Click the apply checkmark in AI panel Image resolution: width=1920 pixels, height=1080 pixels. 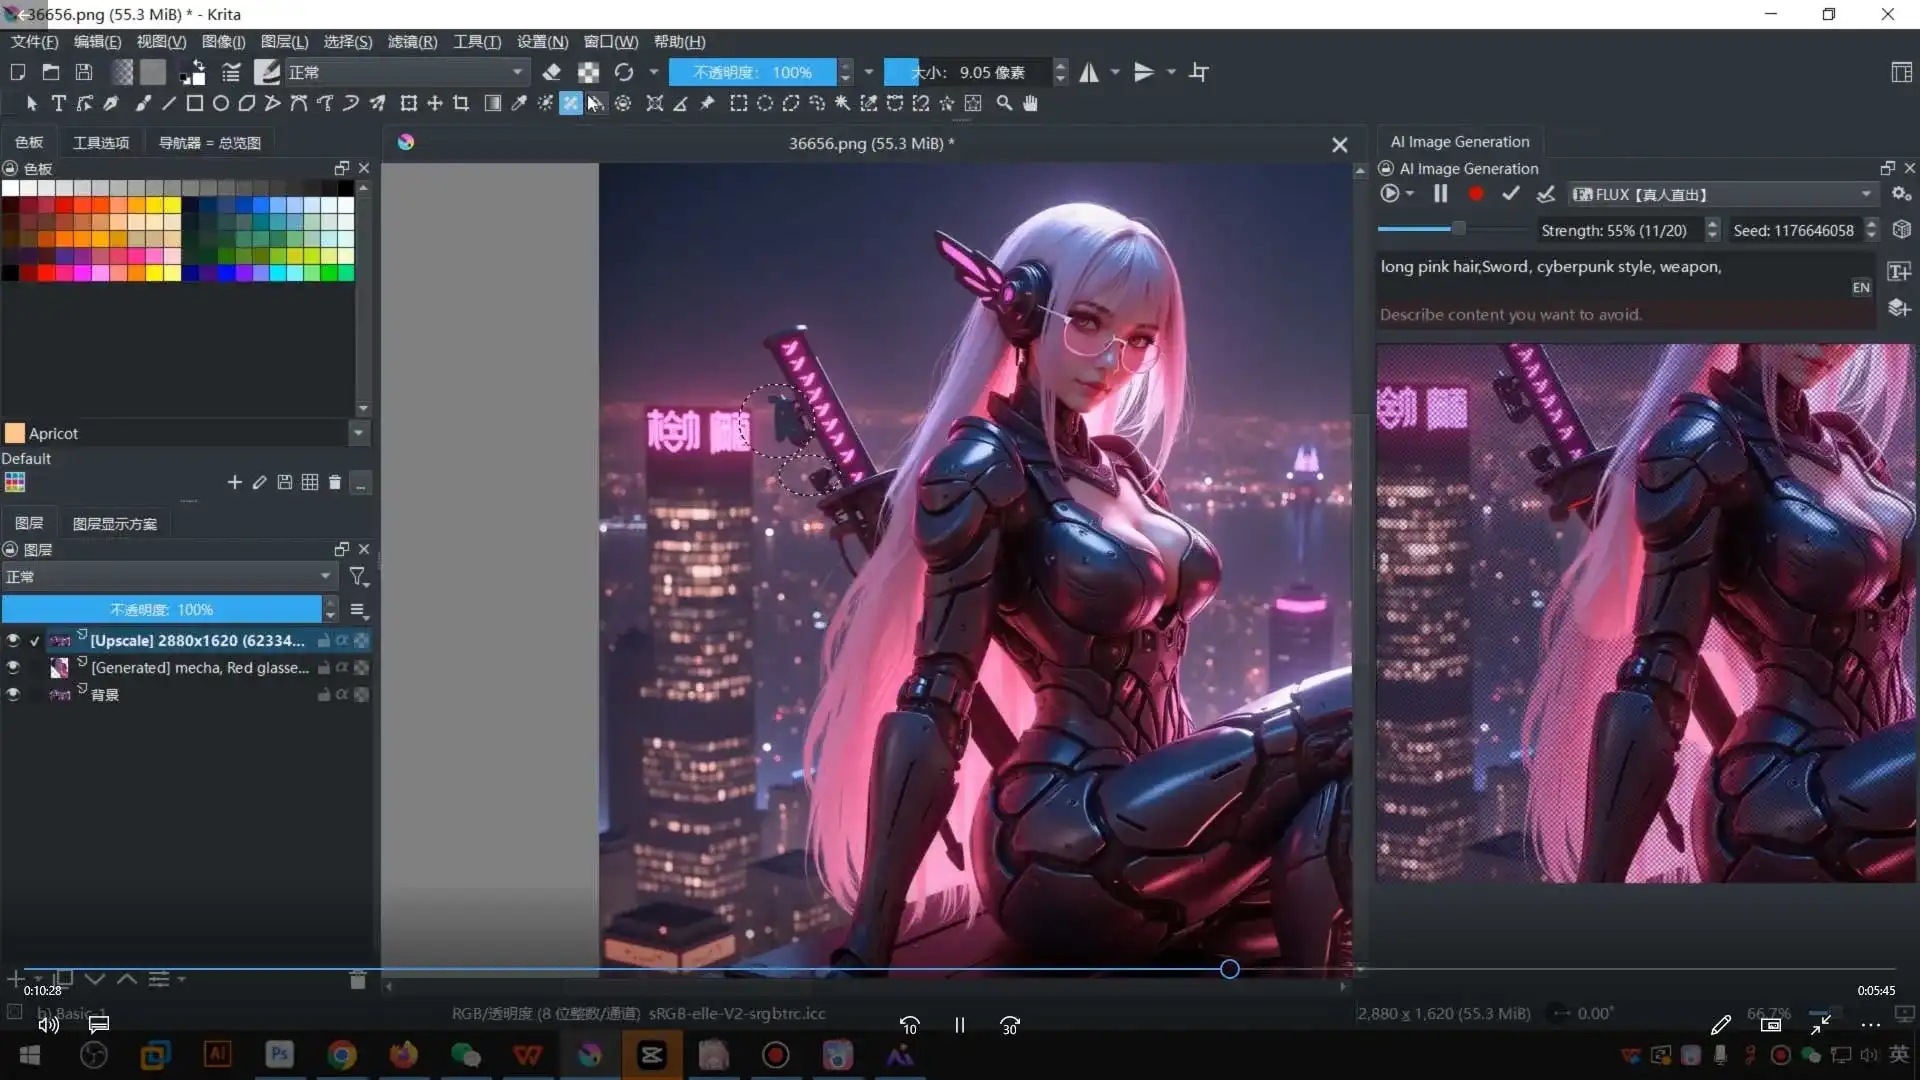(x=1511, y=193)
